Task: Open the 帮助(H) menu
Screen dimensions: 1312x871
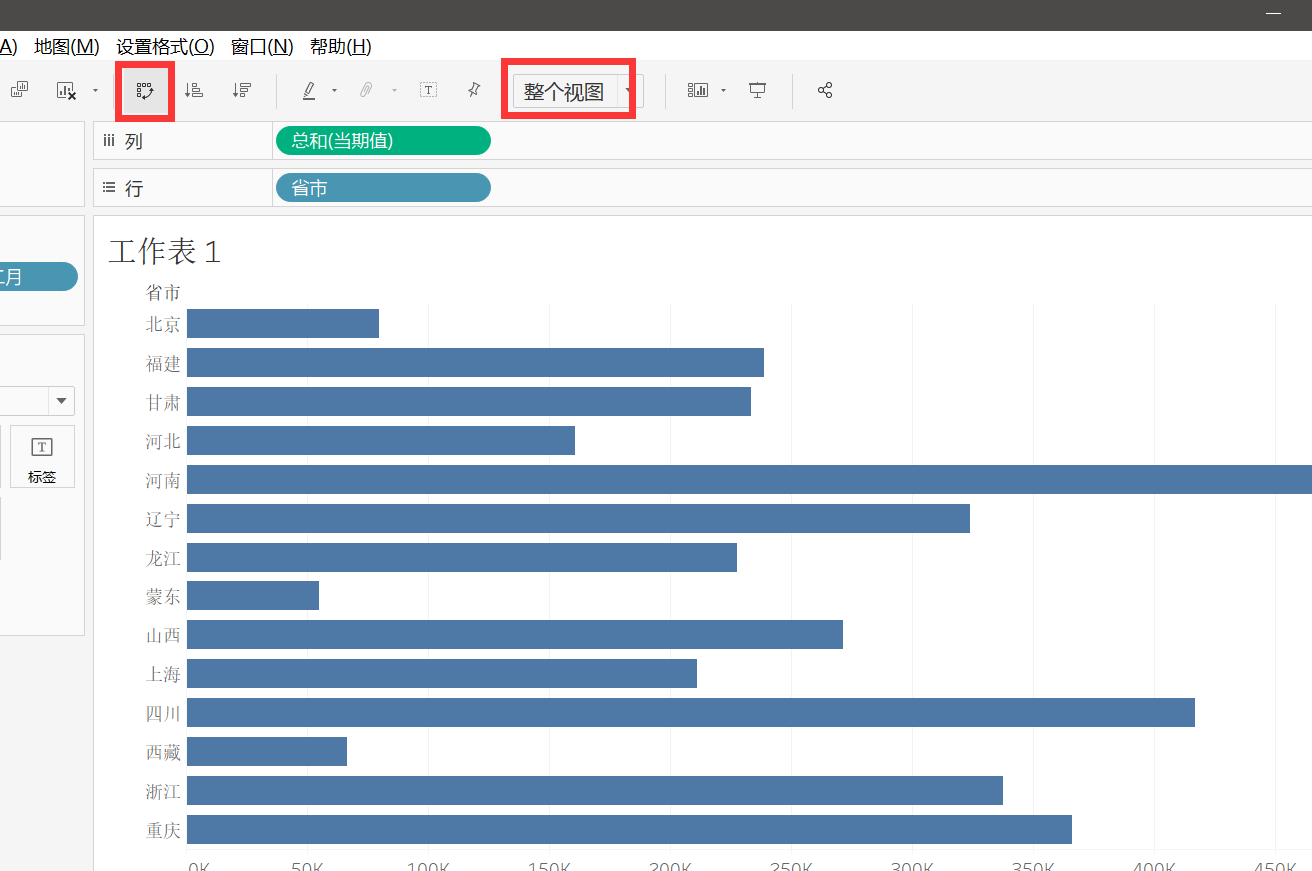Action: click(341, 46)
